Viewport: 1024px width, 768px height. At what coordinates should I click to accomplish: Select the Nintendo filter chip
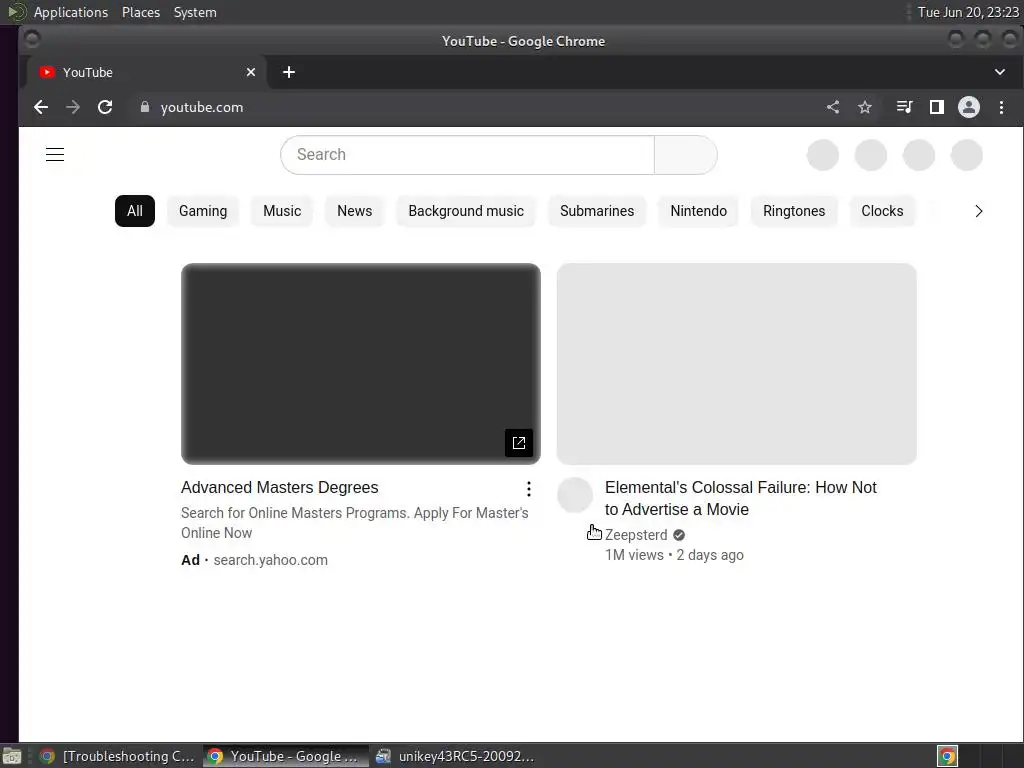699,211
